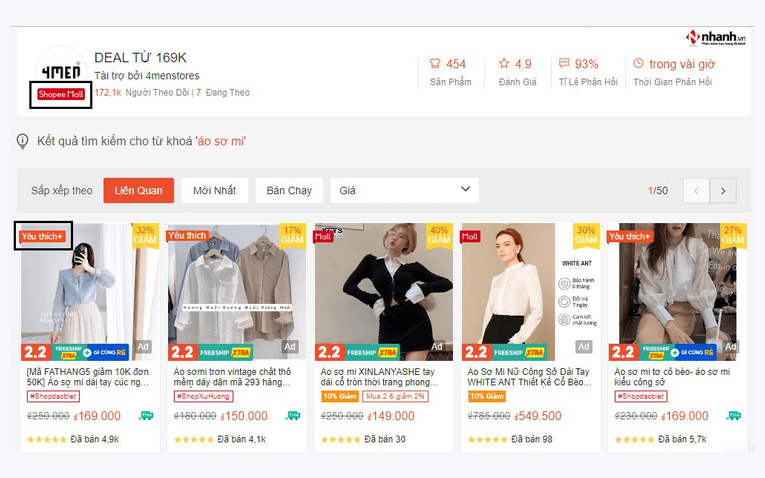The image size is (765, 478).
Task: Sort by Bán Chạy
Action: click(289, 191)
